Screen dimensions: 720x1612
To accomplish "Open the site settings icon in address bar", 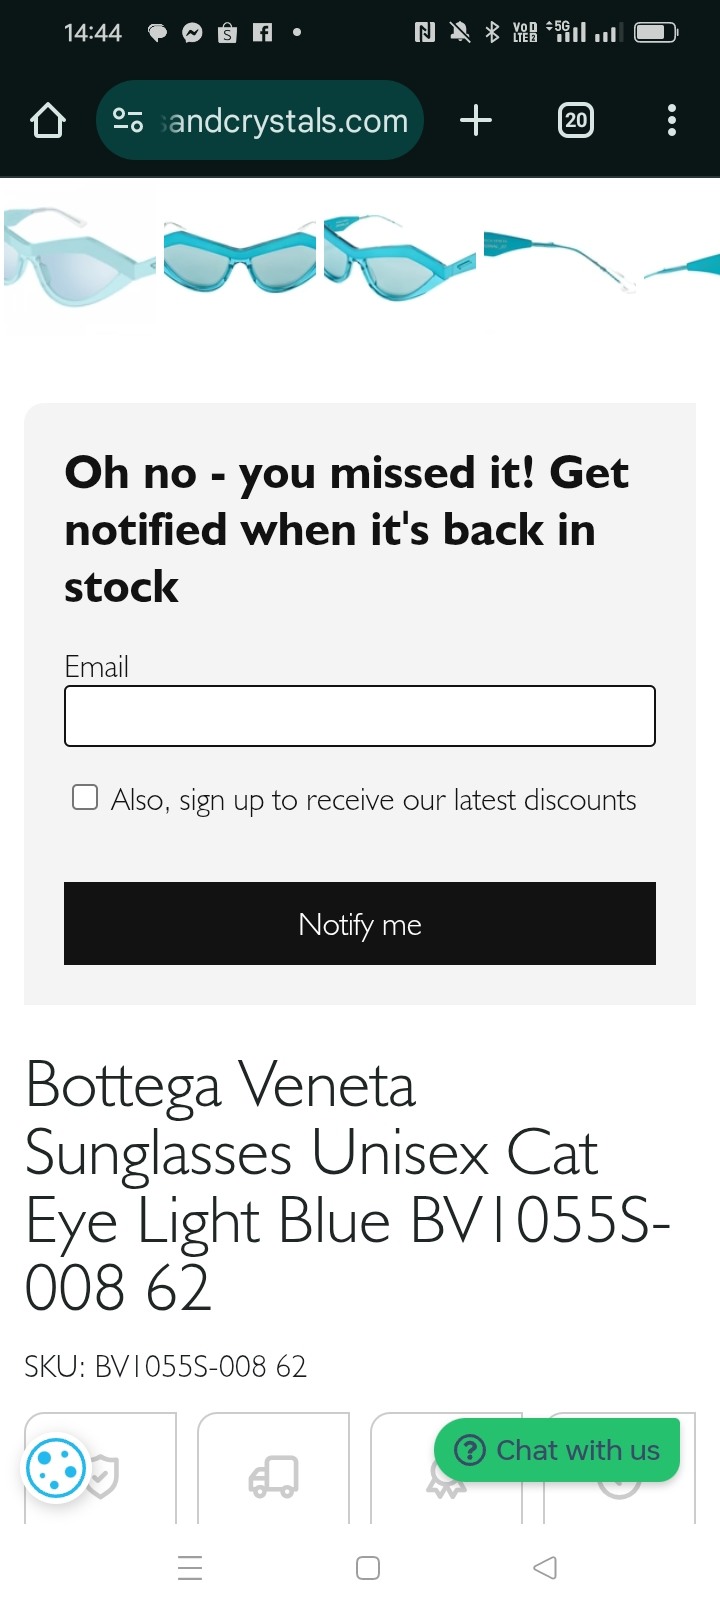I will coord(128,121).
